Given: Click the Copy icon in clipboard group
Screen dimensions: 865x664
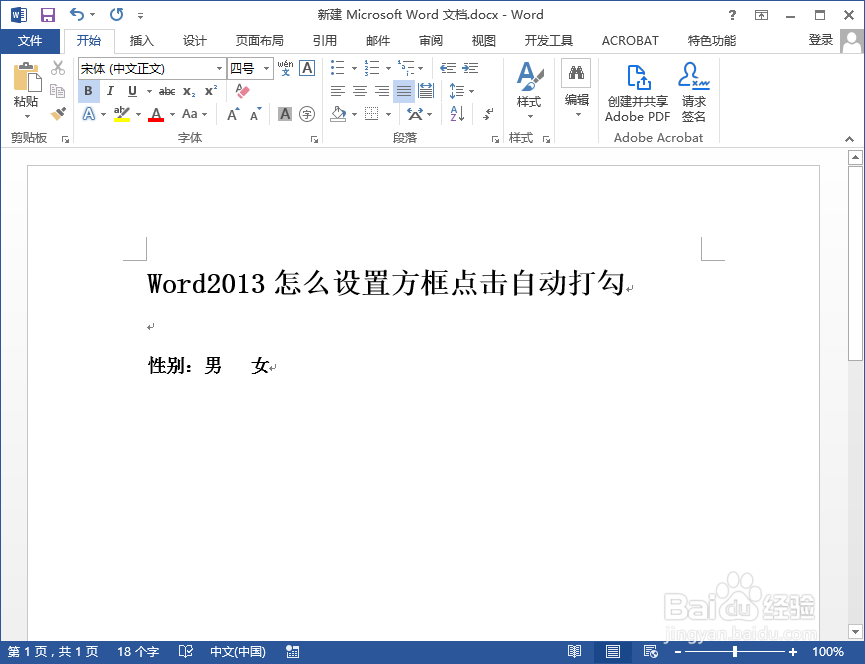Looking at the screenshot, I should point(57,90).
